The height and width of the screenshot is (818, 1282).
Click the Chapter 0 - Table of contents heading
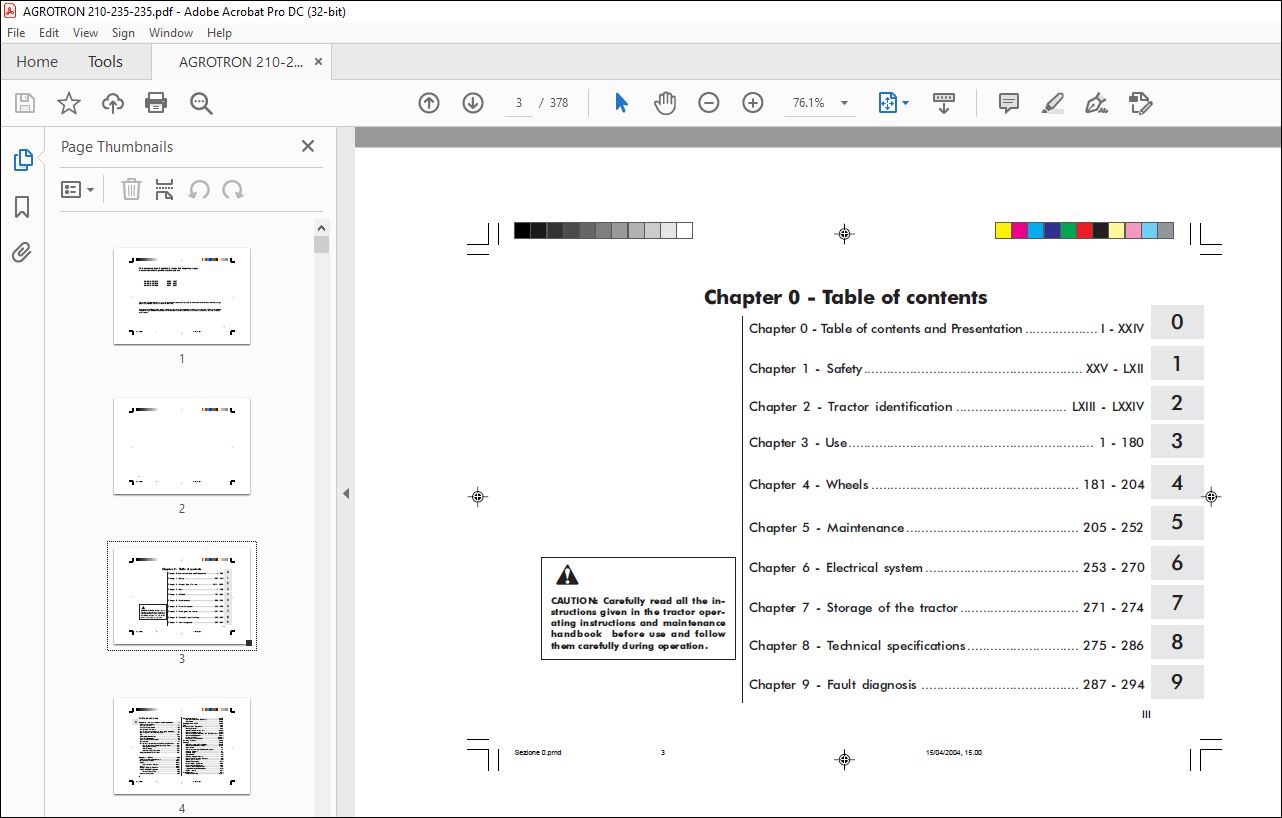pos(845,297)
